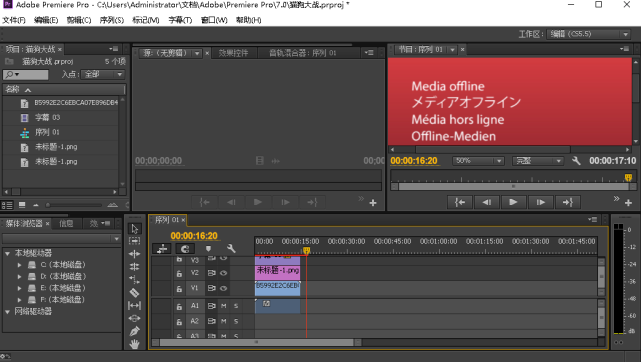
Task: Sort by the 名称 column header
Action: (63, 89)
